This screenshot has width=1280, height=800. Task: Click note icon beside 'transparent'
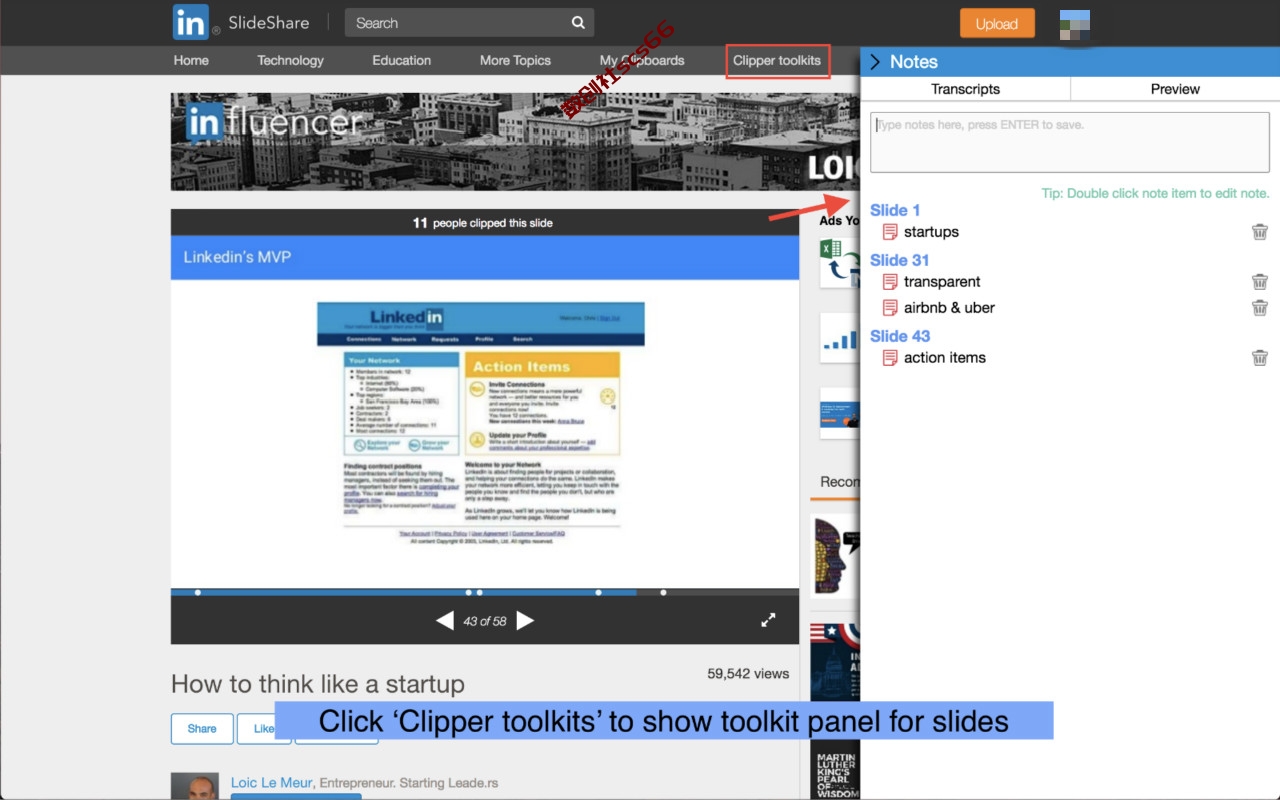(x=890, y=282)
